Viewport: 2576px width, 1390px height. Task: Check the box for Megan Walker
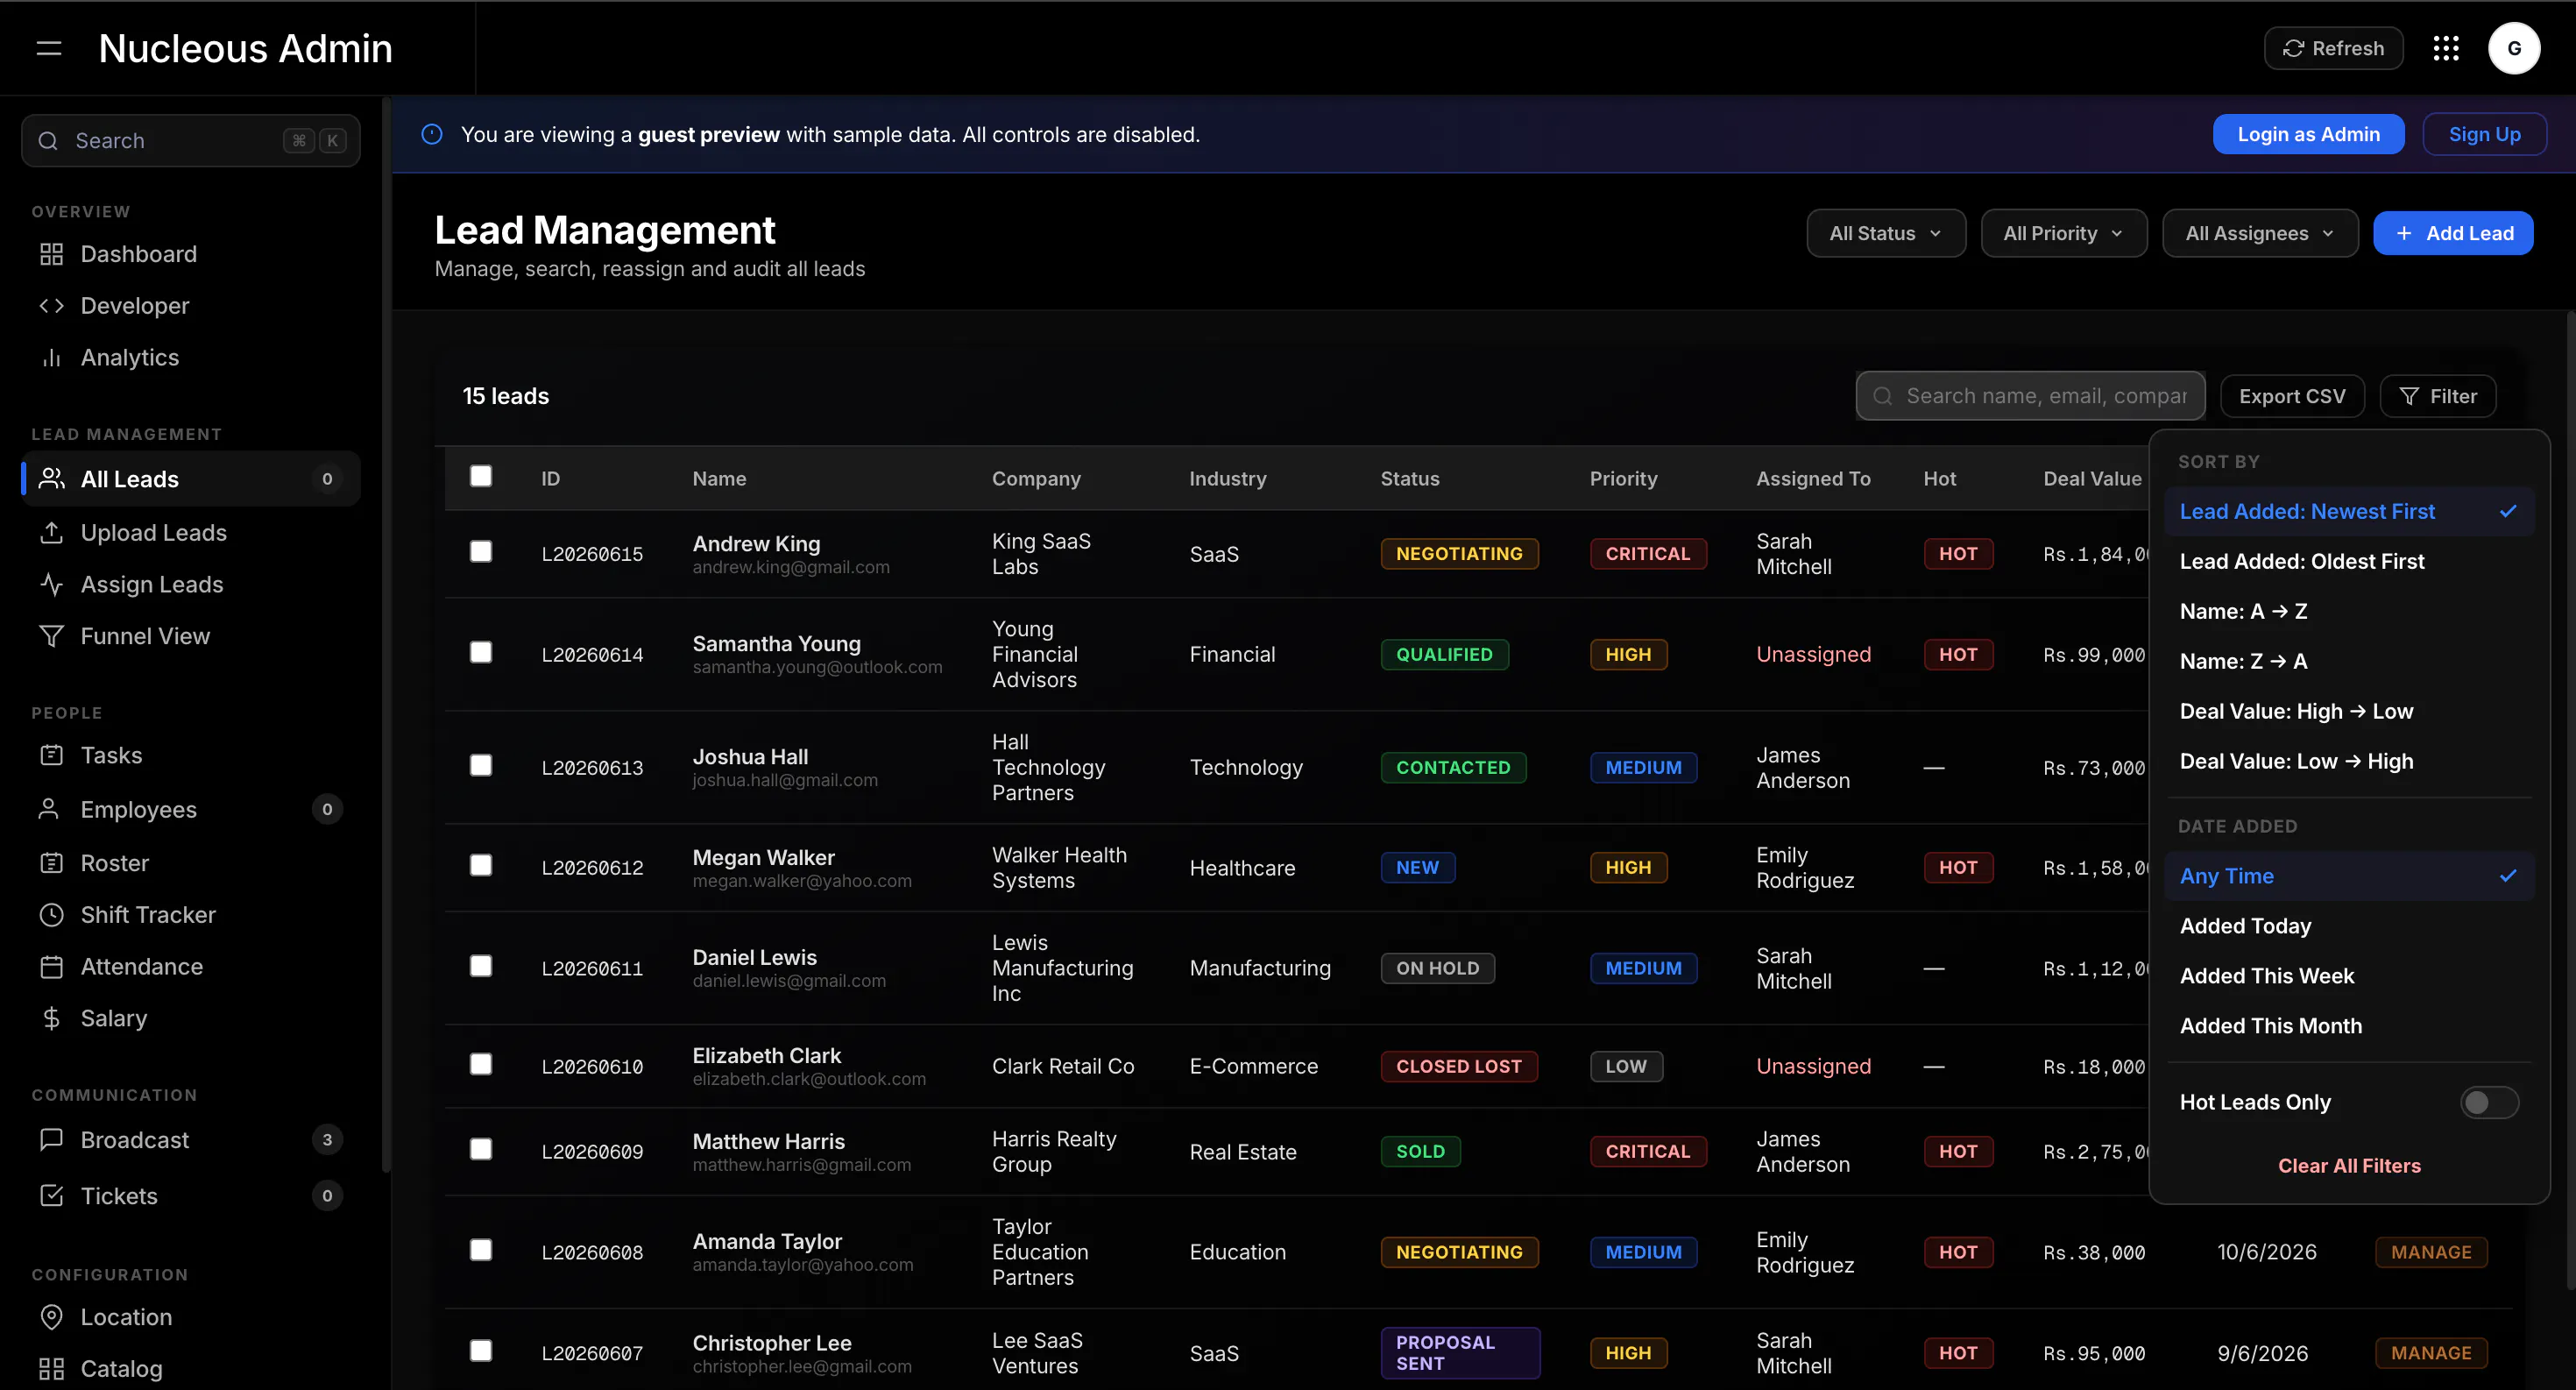coord(481,865)
